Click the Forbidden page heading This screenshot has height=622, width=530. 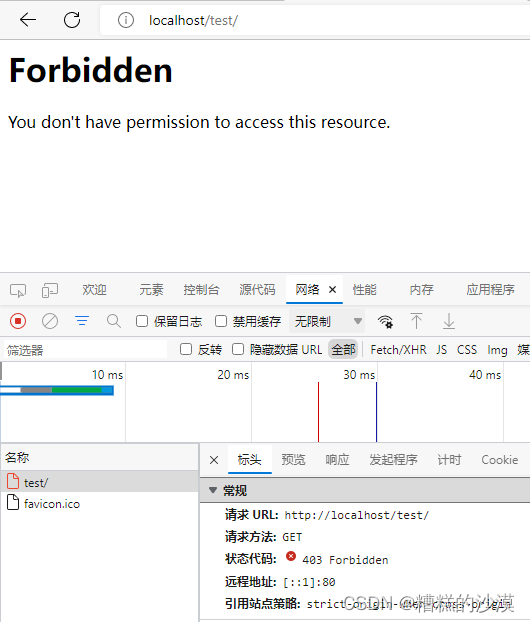[x=91, y=70]
